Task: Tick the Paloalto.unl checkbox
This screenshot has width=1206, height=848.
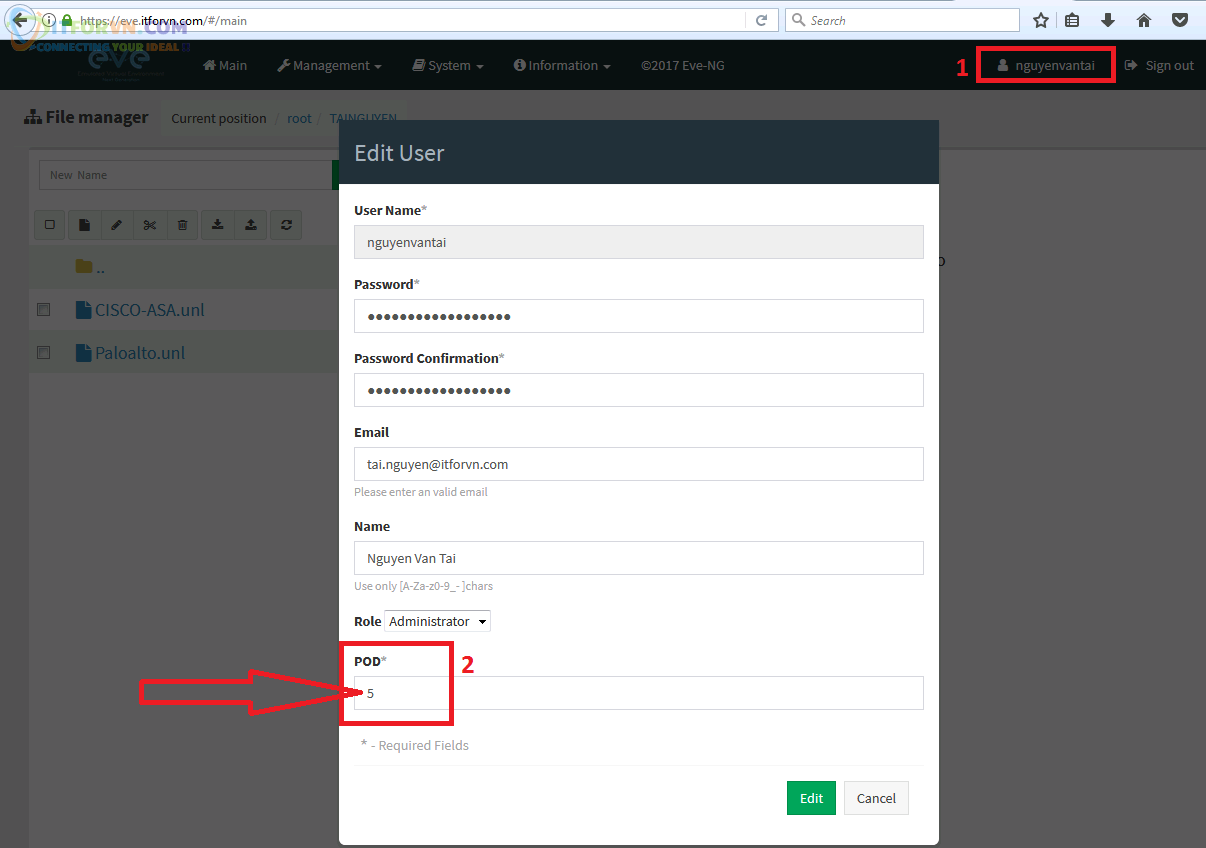Action: click(43, 353)
